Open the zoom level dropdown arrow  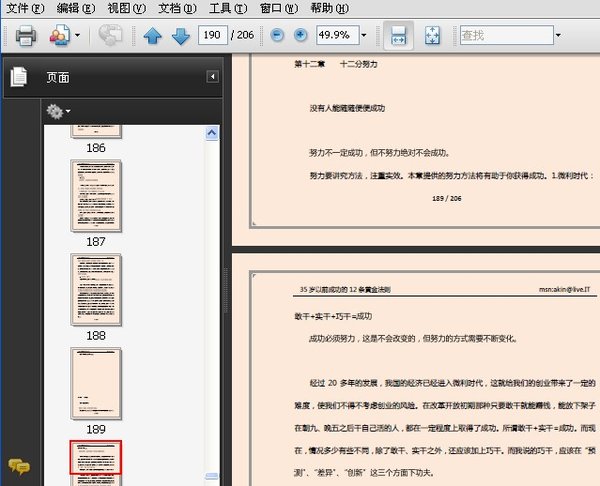coord(364,35)
